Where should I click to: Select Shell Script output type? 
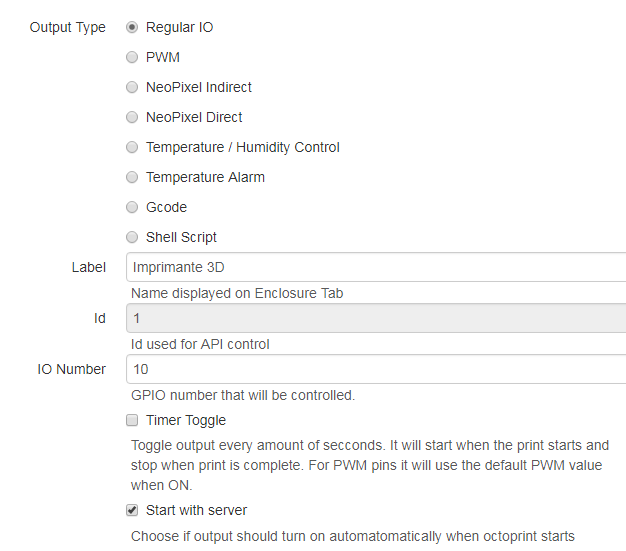(x=132, y=237)
